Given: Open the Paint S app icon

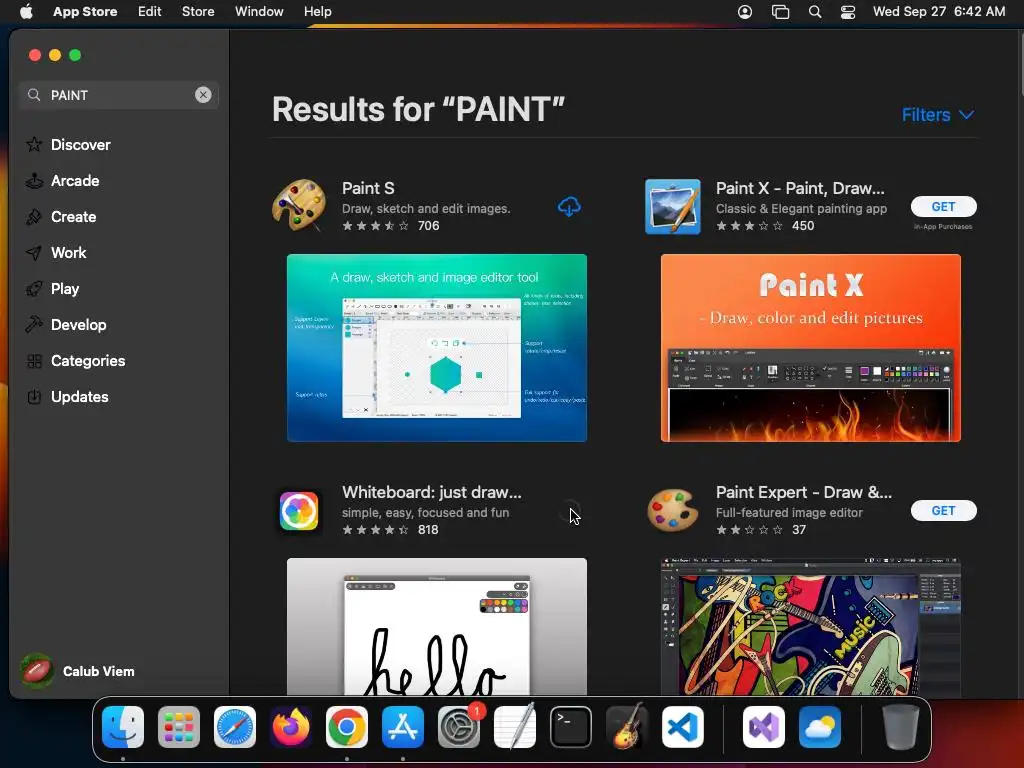Looking at the screenshot, I should point(298,206).
